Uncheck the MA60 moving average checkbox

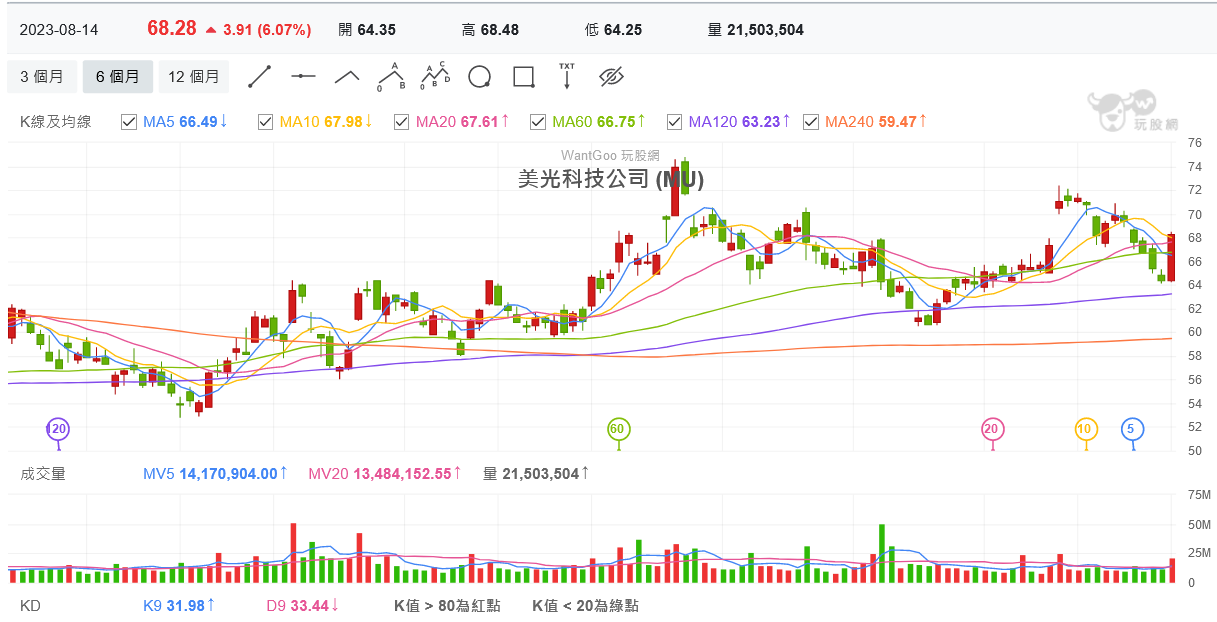click(538, 122)
